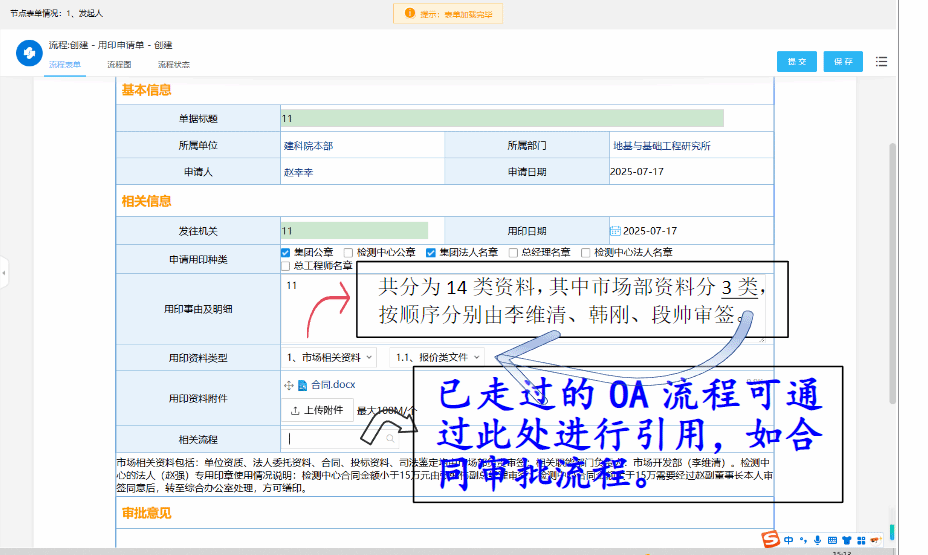Click the search icon in 相关流程 field
The image size is (928, 555).
[390, 439]
